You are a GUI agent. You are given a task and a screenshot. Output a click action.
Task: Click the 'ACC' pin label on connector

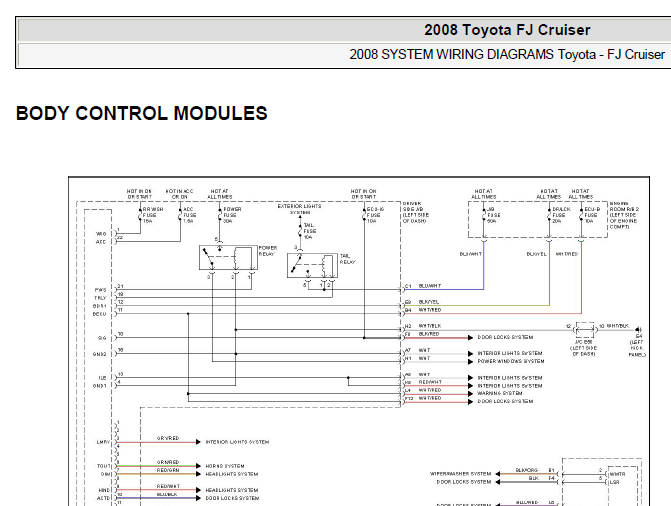101,242
